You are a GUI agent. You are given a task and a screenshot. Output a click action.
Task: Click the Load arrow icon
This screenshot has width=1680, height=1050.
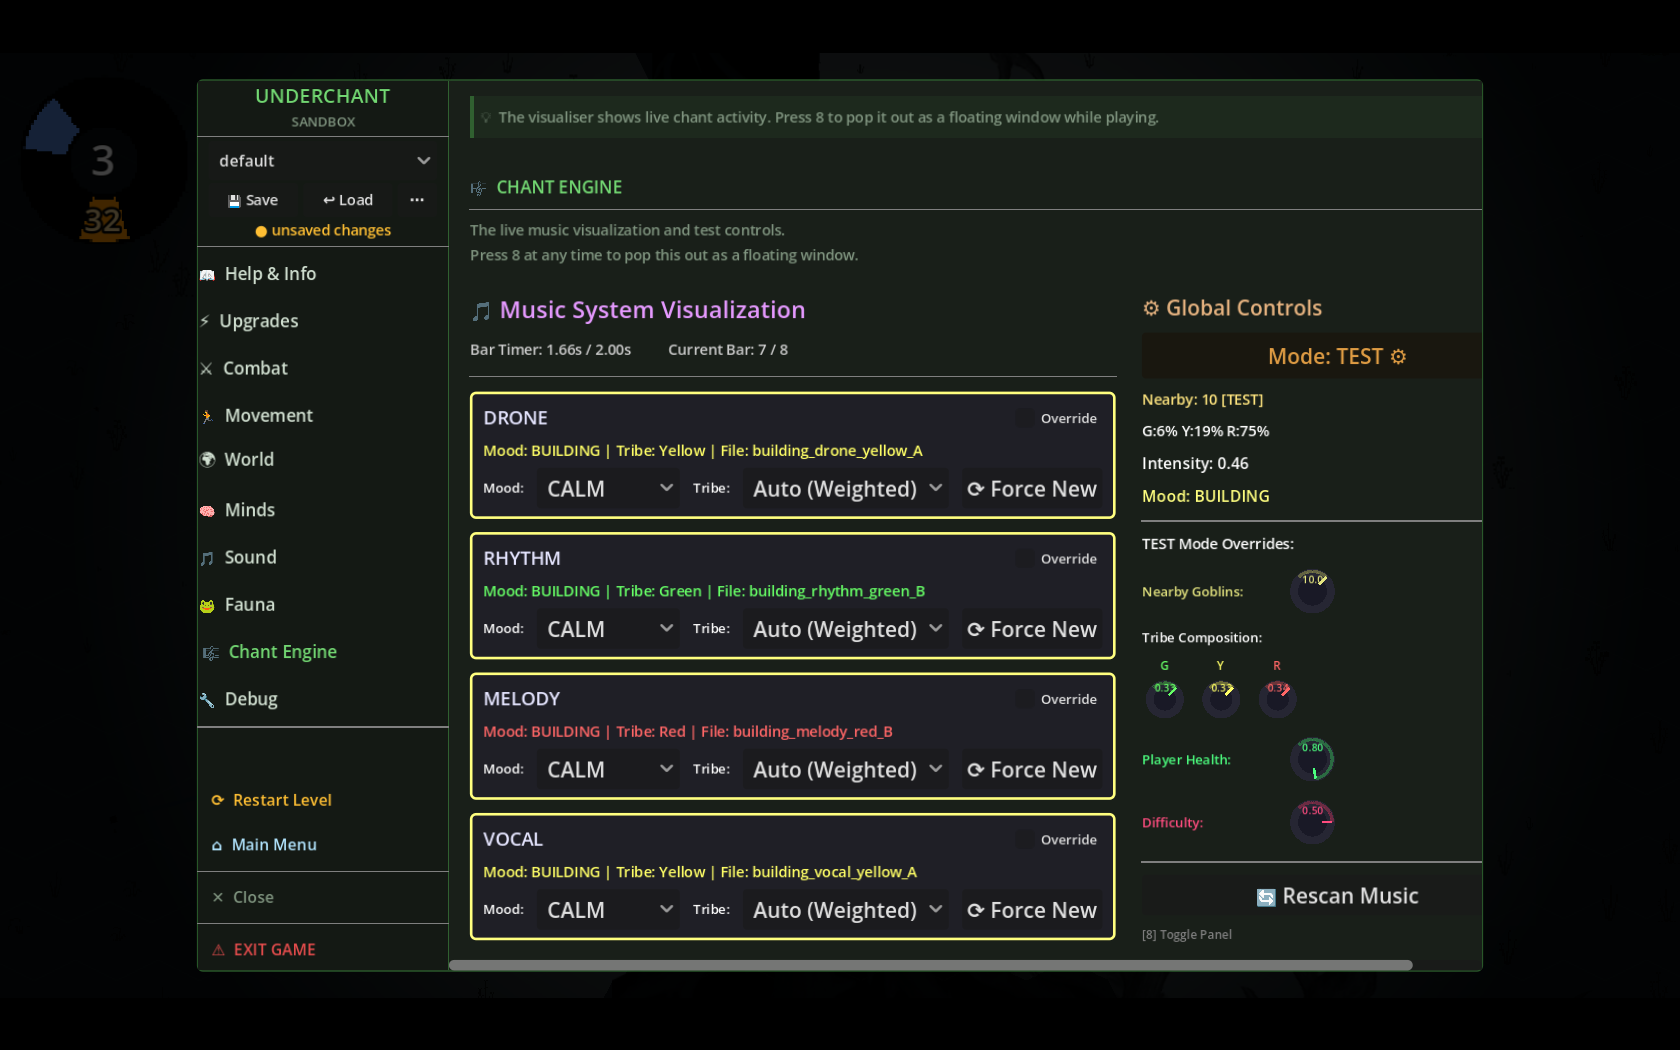[x=329, y=201]
